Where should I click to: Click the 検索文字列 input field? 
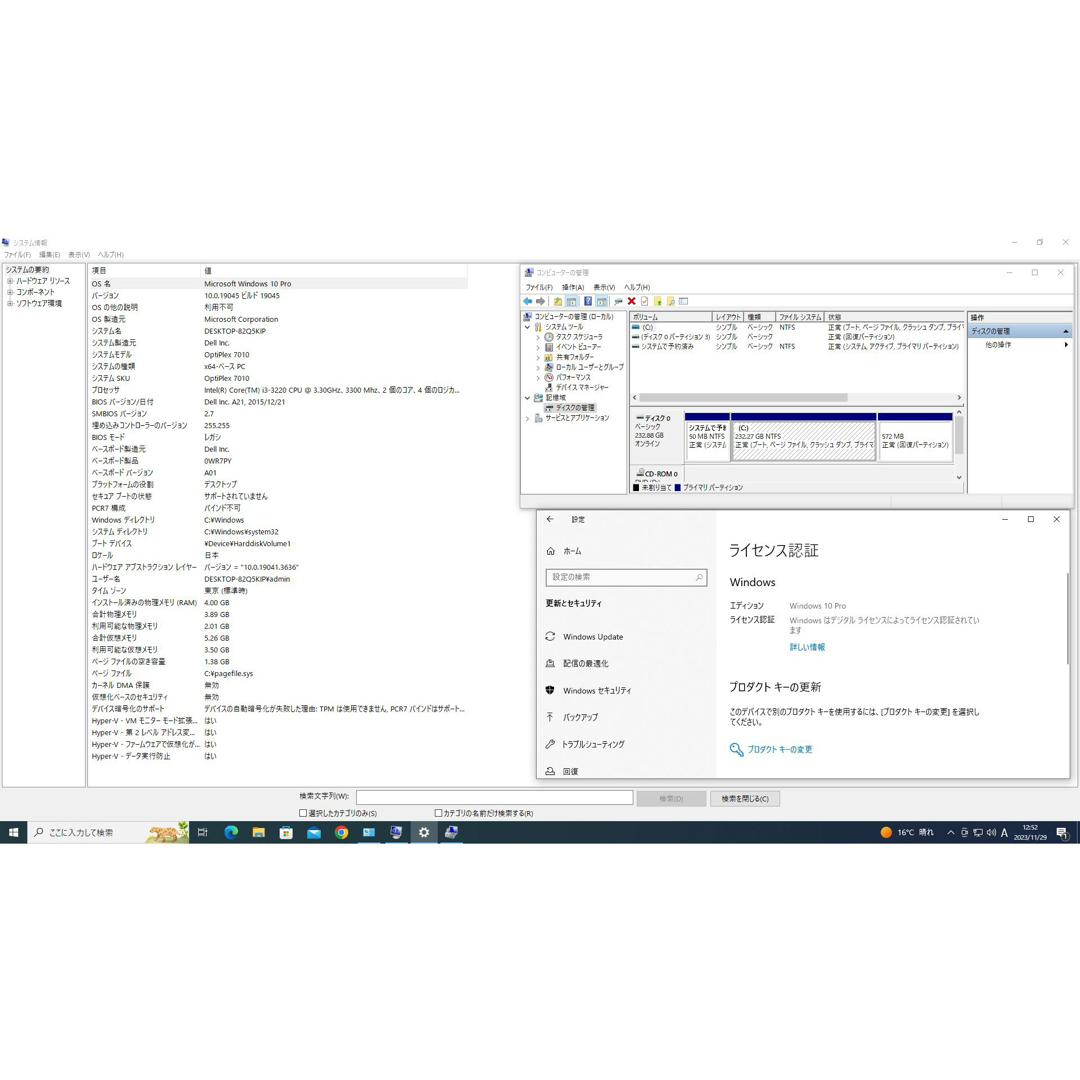point(495,798)
